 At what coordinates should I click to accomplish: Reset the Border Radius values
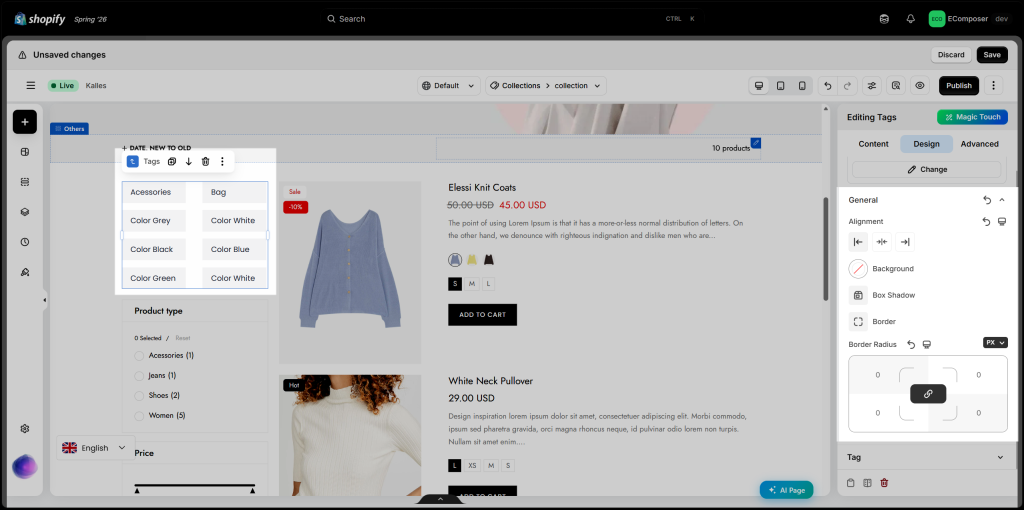(x=911, y=344)
